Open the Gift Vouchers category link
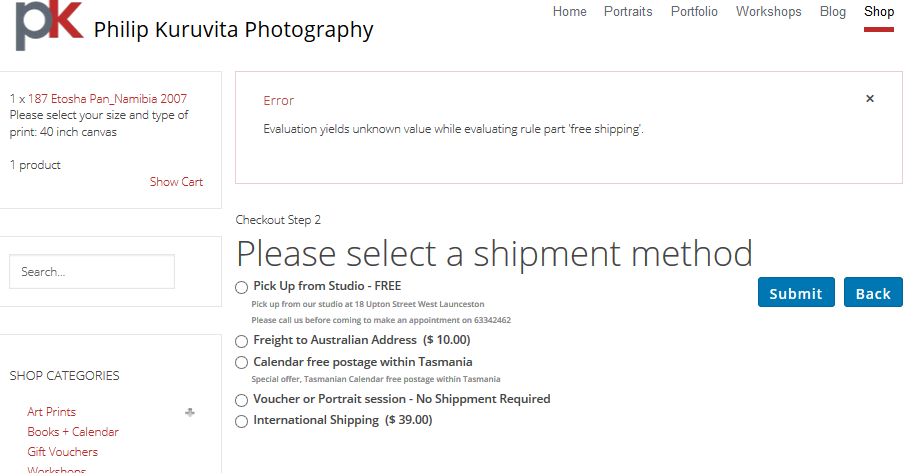Screen dimensions: 916x473 pyautogui.click(x=62, y=452)
